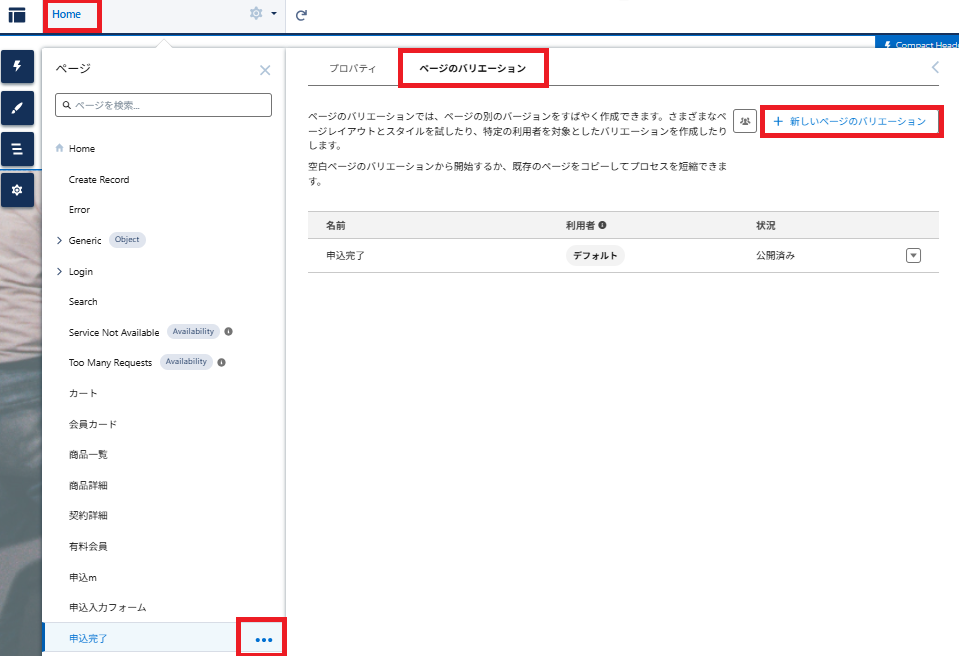Open the three-dot menu for 申込完了

pos(263,639)
